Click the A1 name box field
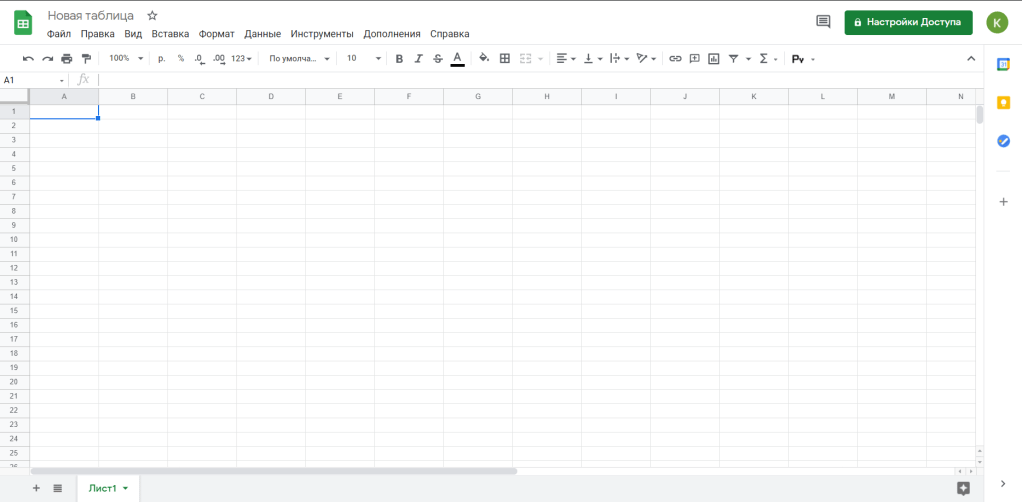This screenshot has height=502, width=1022. point(30,80)
